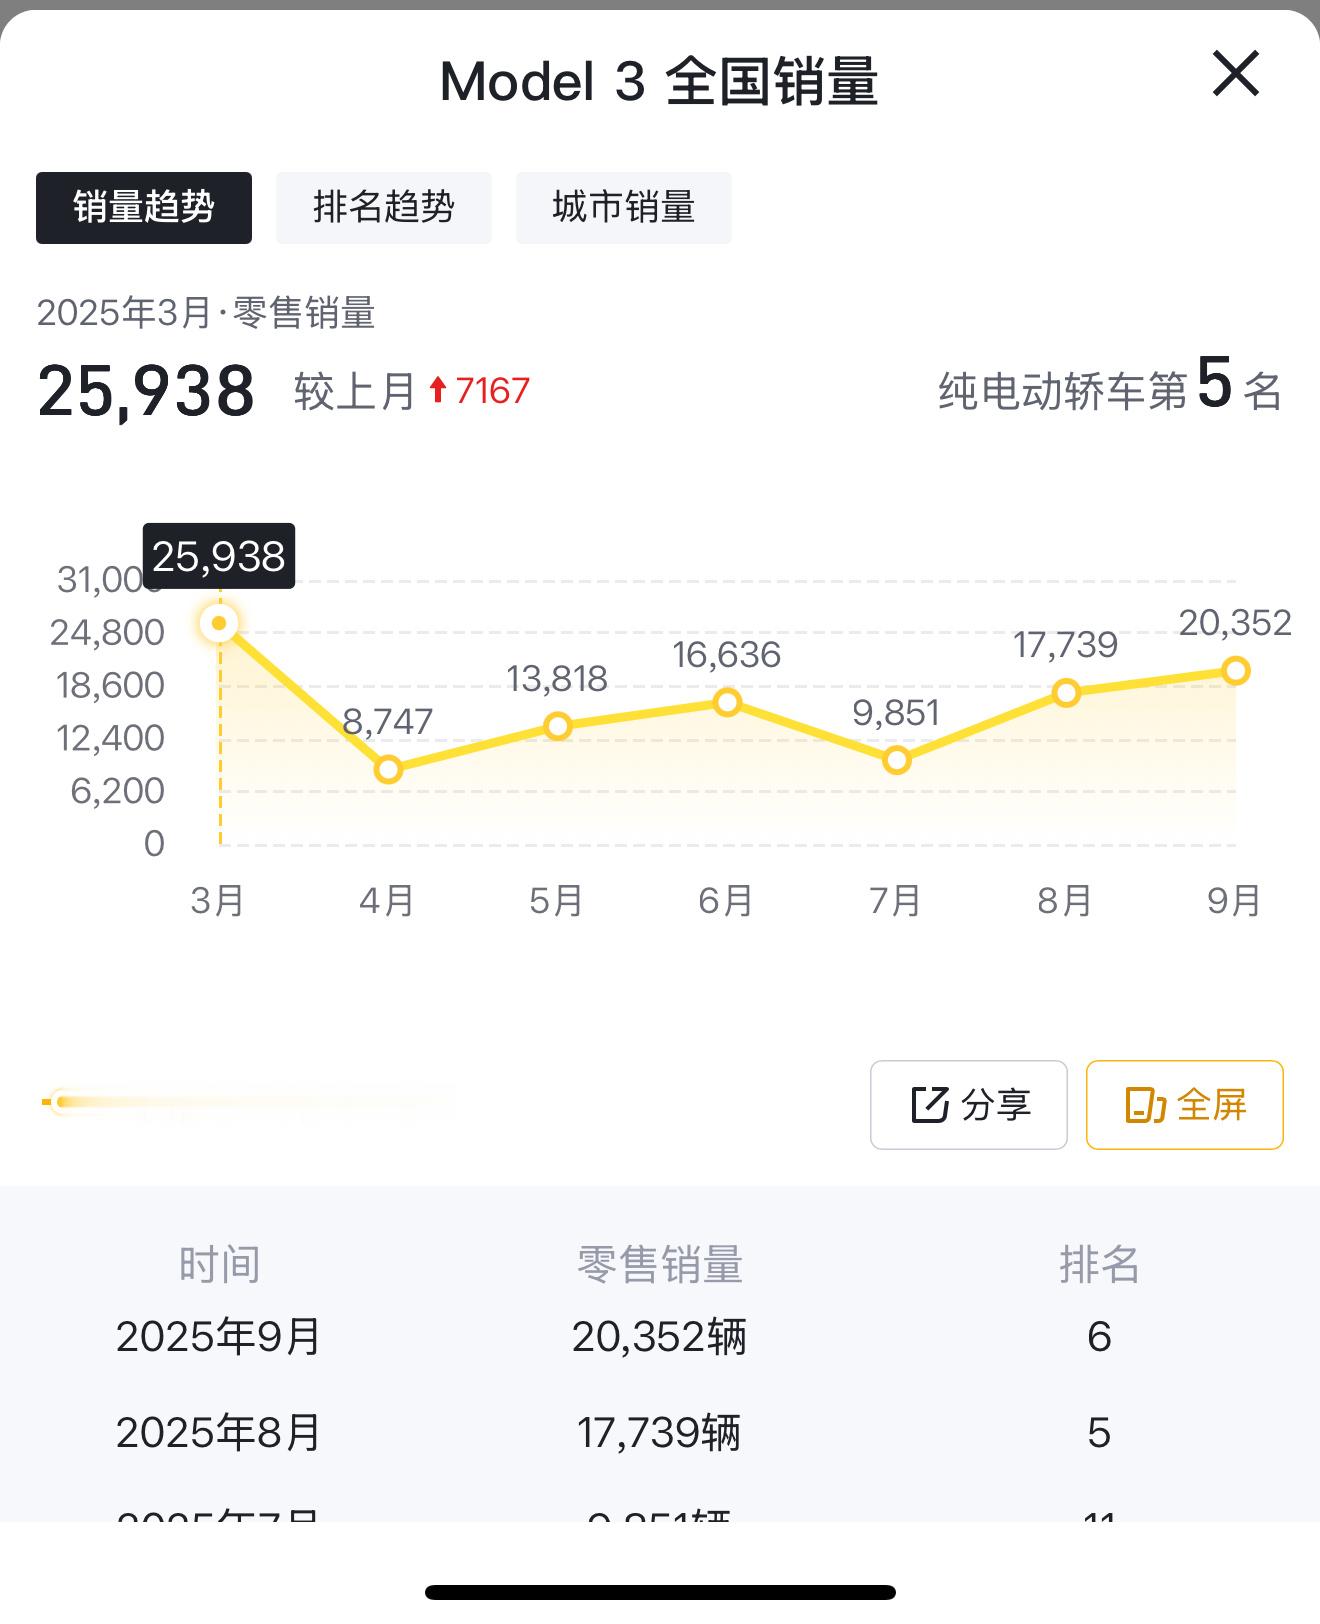Click the 2025年8月 table row date

[x=219, y=1433]
